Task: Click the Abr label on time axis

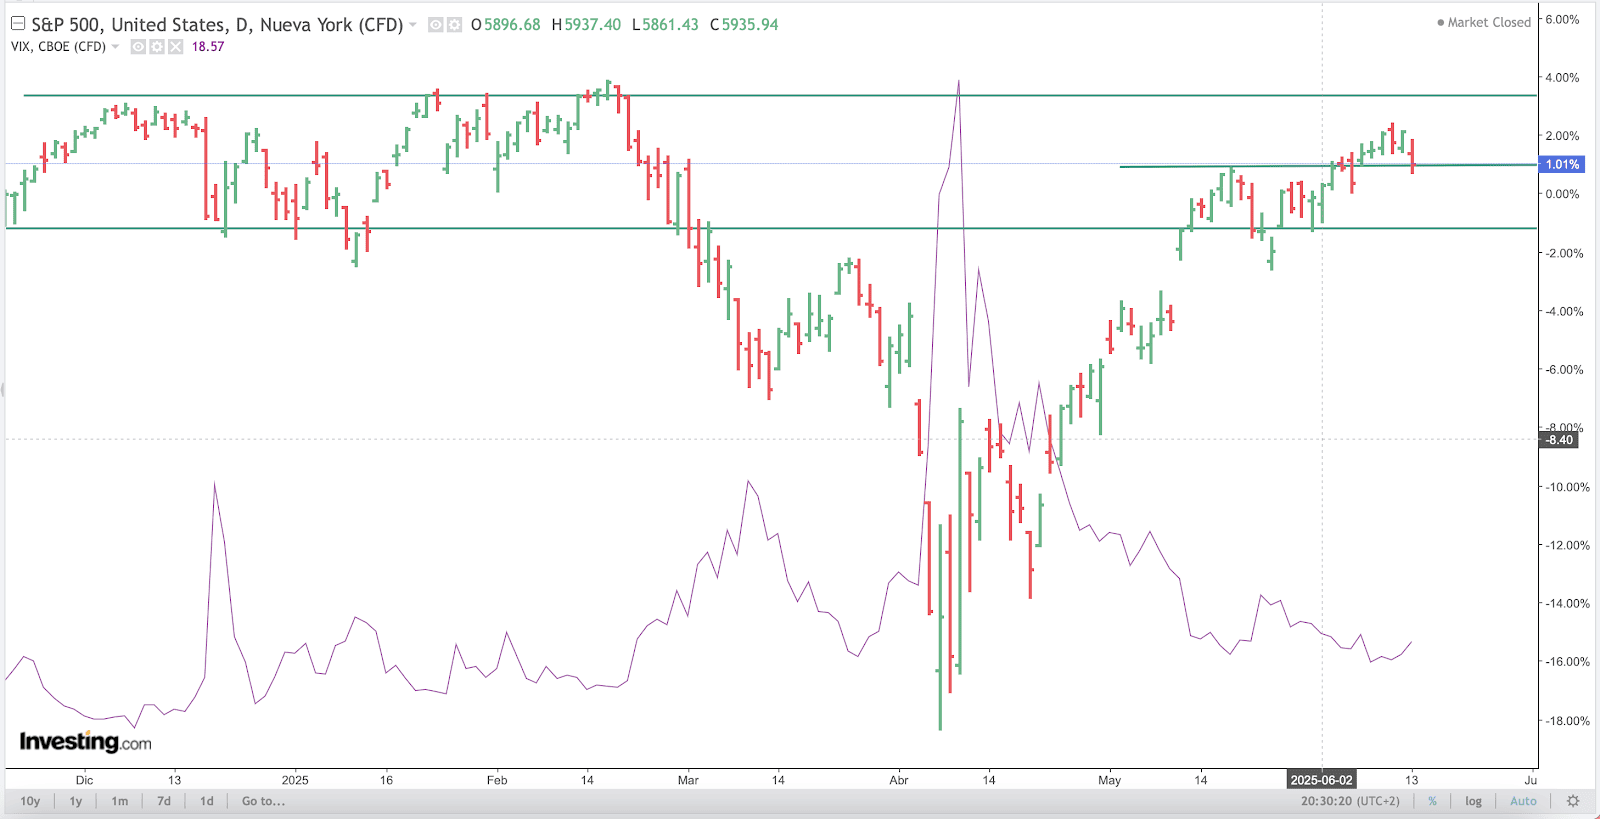Action: [899, 780]
